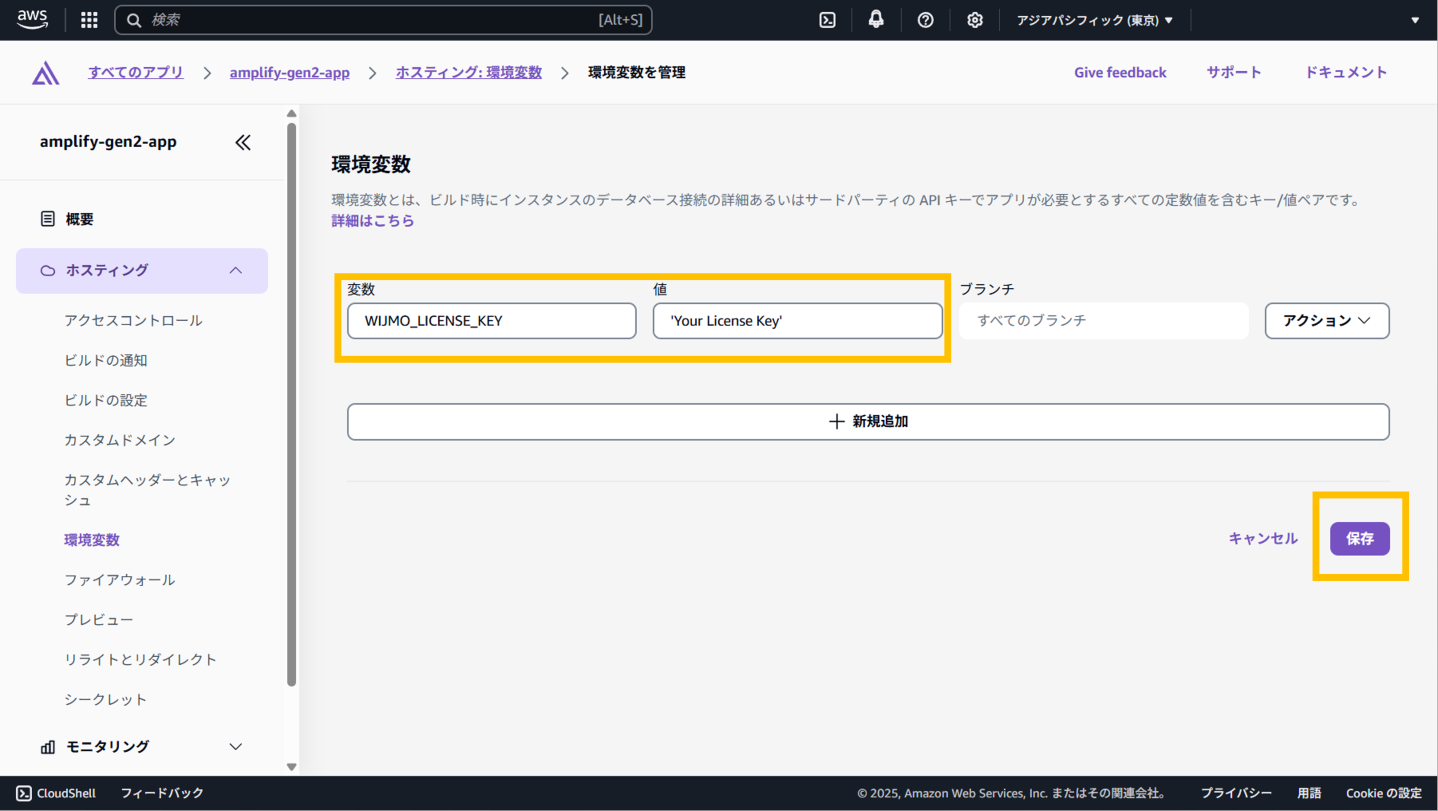This screenshot has width=1438, height=811.
Task: Open ビルドの通知 page
Action: pos(106,360)
